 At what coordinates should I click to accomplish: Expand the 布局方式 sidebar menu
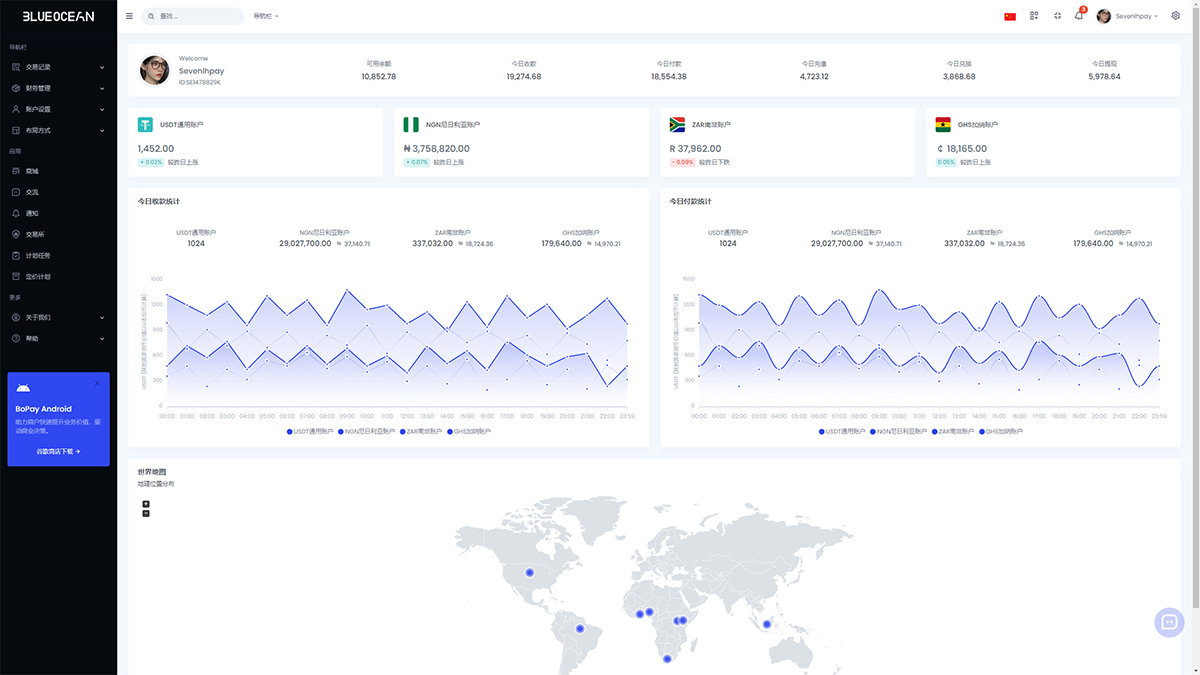click(x=58, y=130)
